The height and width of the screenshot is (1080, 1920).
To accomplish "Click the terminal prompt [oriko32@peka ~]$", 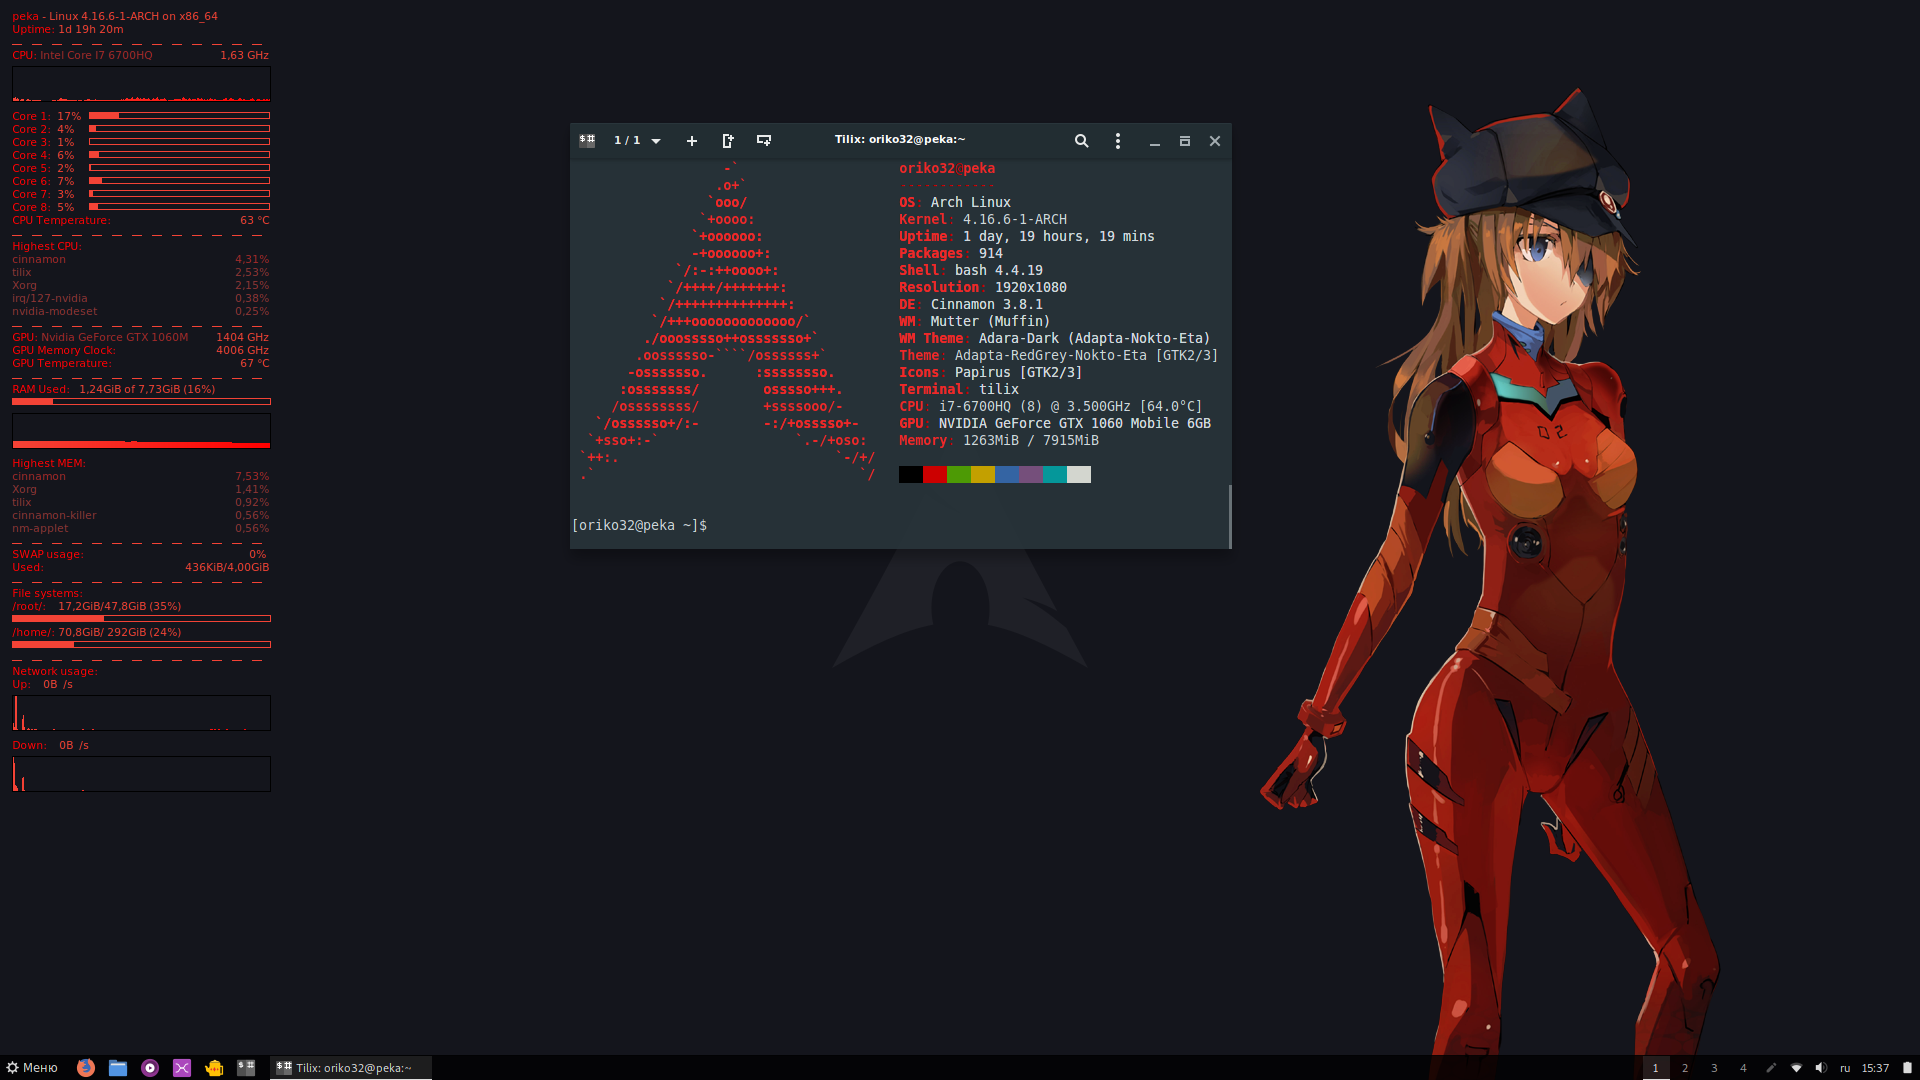I will point(640,525).
